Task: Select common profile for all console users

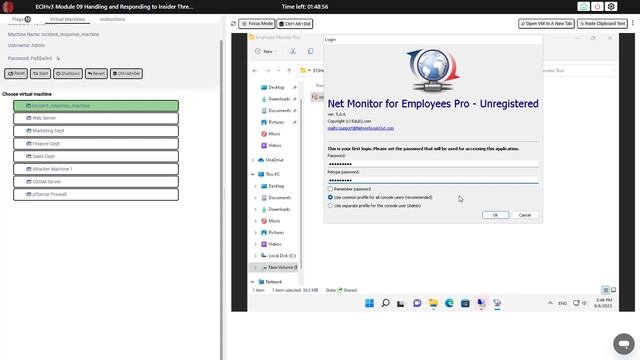Action: [x=330, y=197]
